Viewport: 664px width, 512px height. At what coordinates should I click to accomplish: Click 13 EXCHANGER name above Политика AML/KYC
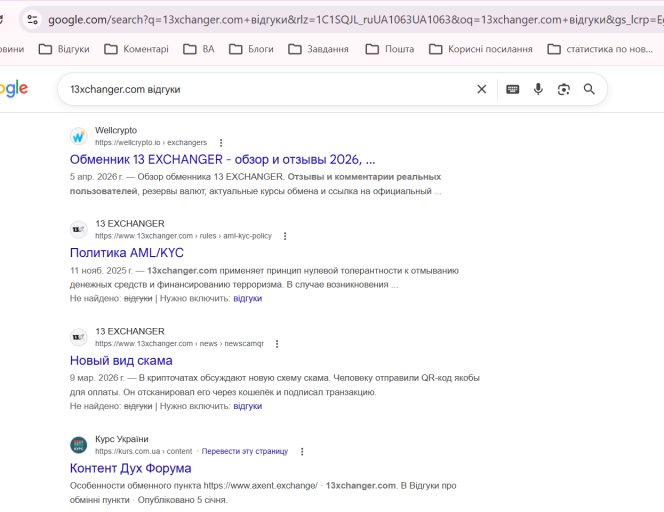130,224
